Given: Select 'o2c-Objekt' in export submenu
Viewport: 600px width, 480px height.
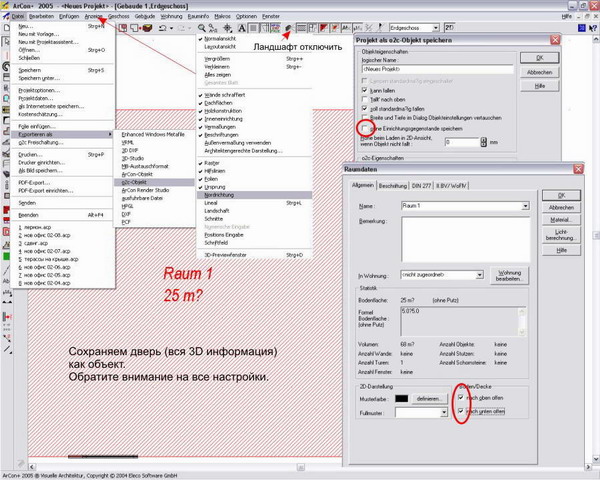Looking at the screenshot, I should pos(138,182).
